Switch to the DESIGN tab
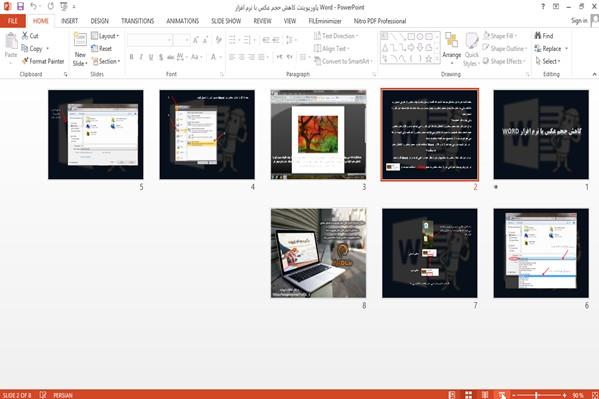This screenshot has height=399, width=599. 100,21
